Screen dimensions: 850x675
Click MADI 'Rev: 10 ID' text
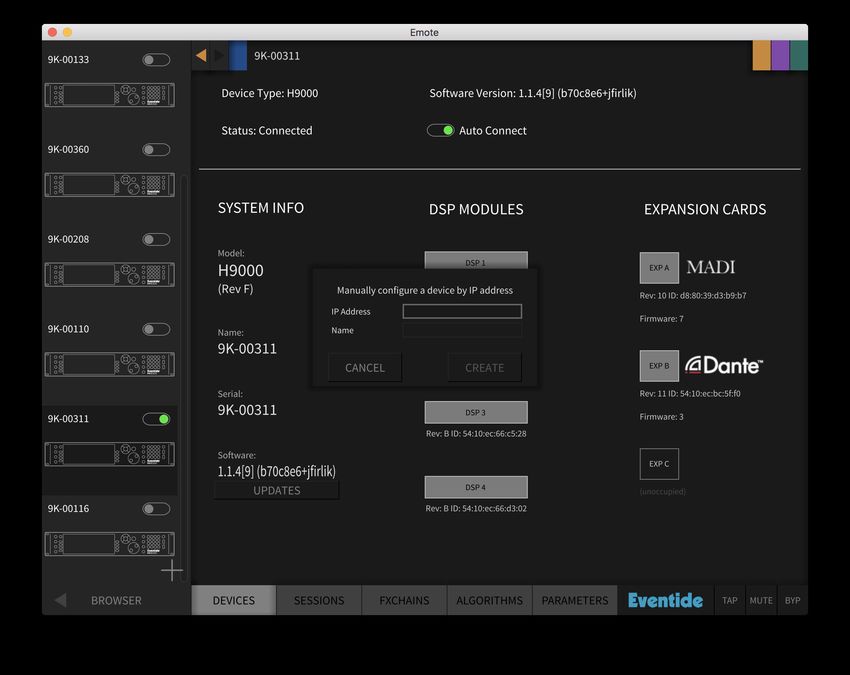pyautogui.click(x=693, y=295)
